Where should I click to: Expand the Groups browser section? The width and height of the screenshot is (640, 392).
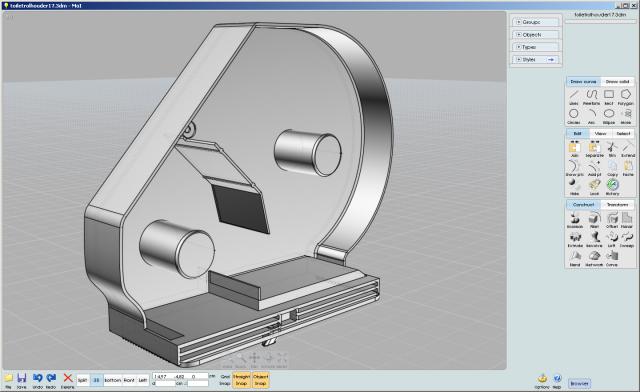coord(536,22)
